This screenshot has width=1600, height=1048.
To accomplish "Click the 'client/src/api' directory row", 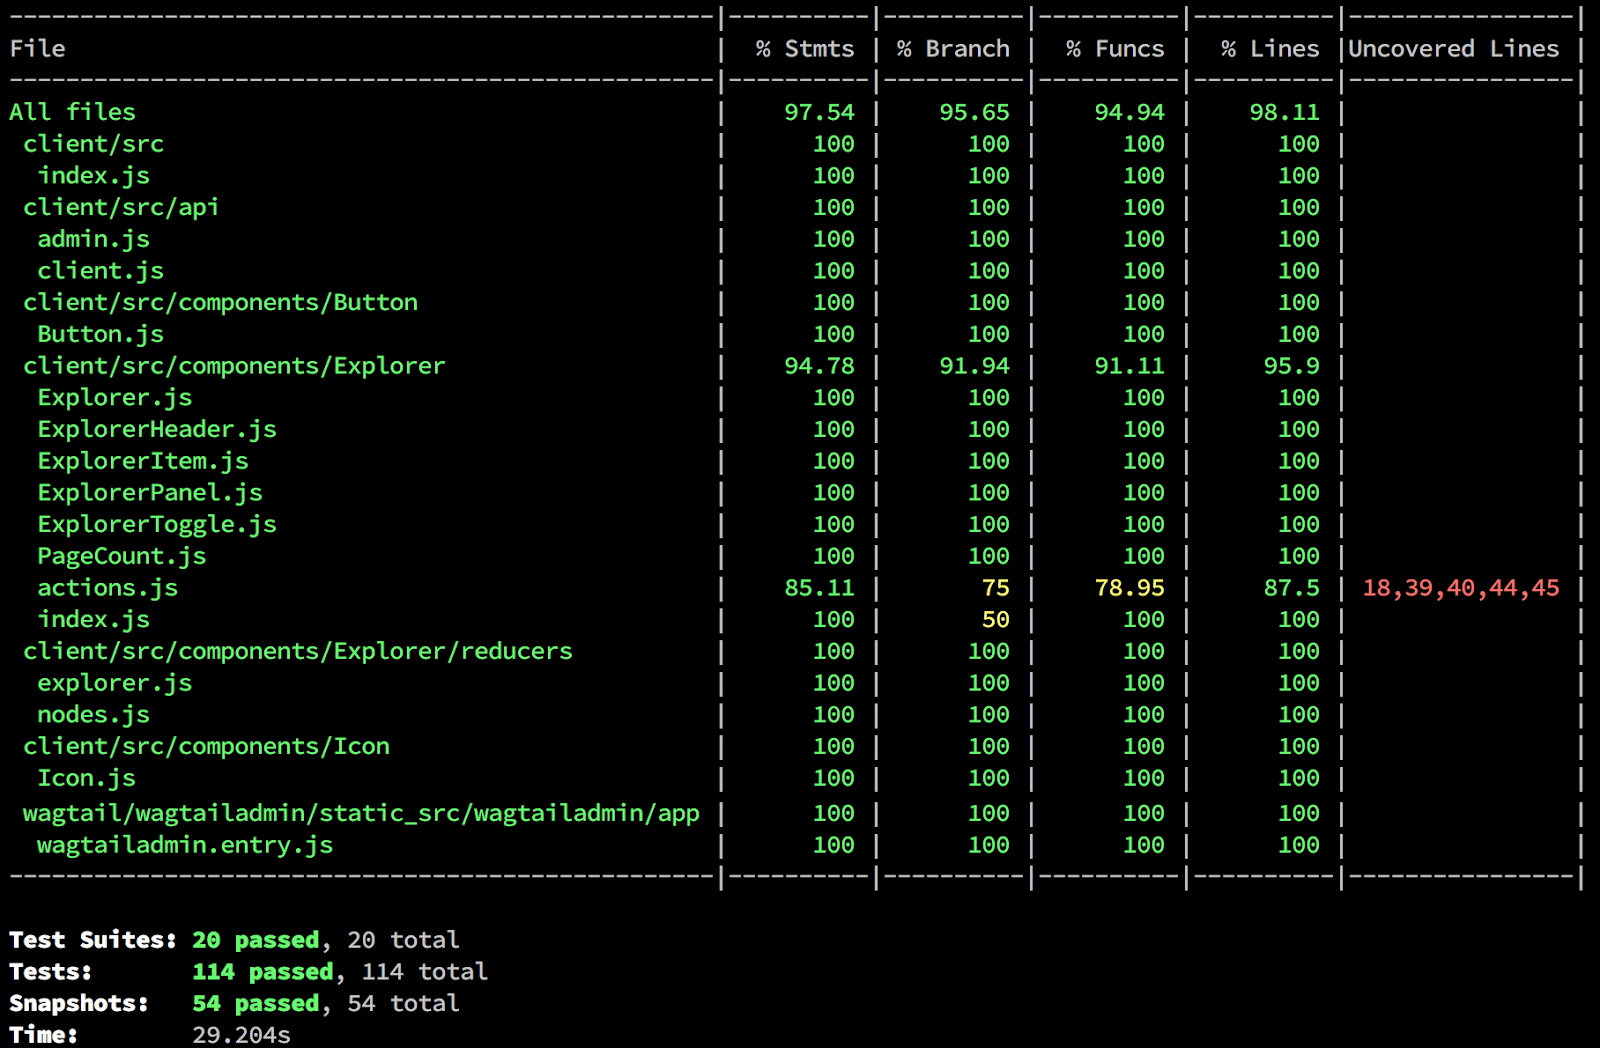I will click(121, 207).
